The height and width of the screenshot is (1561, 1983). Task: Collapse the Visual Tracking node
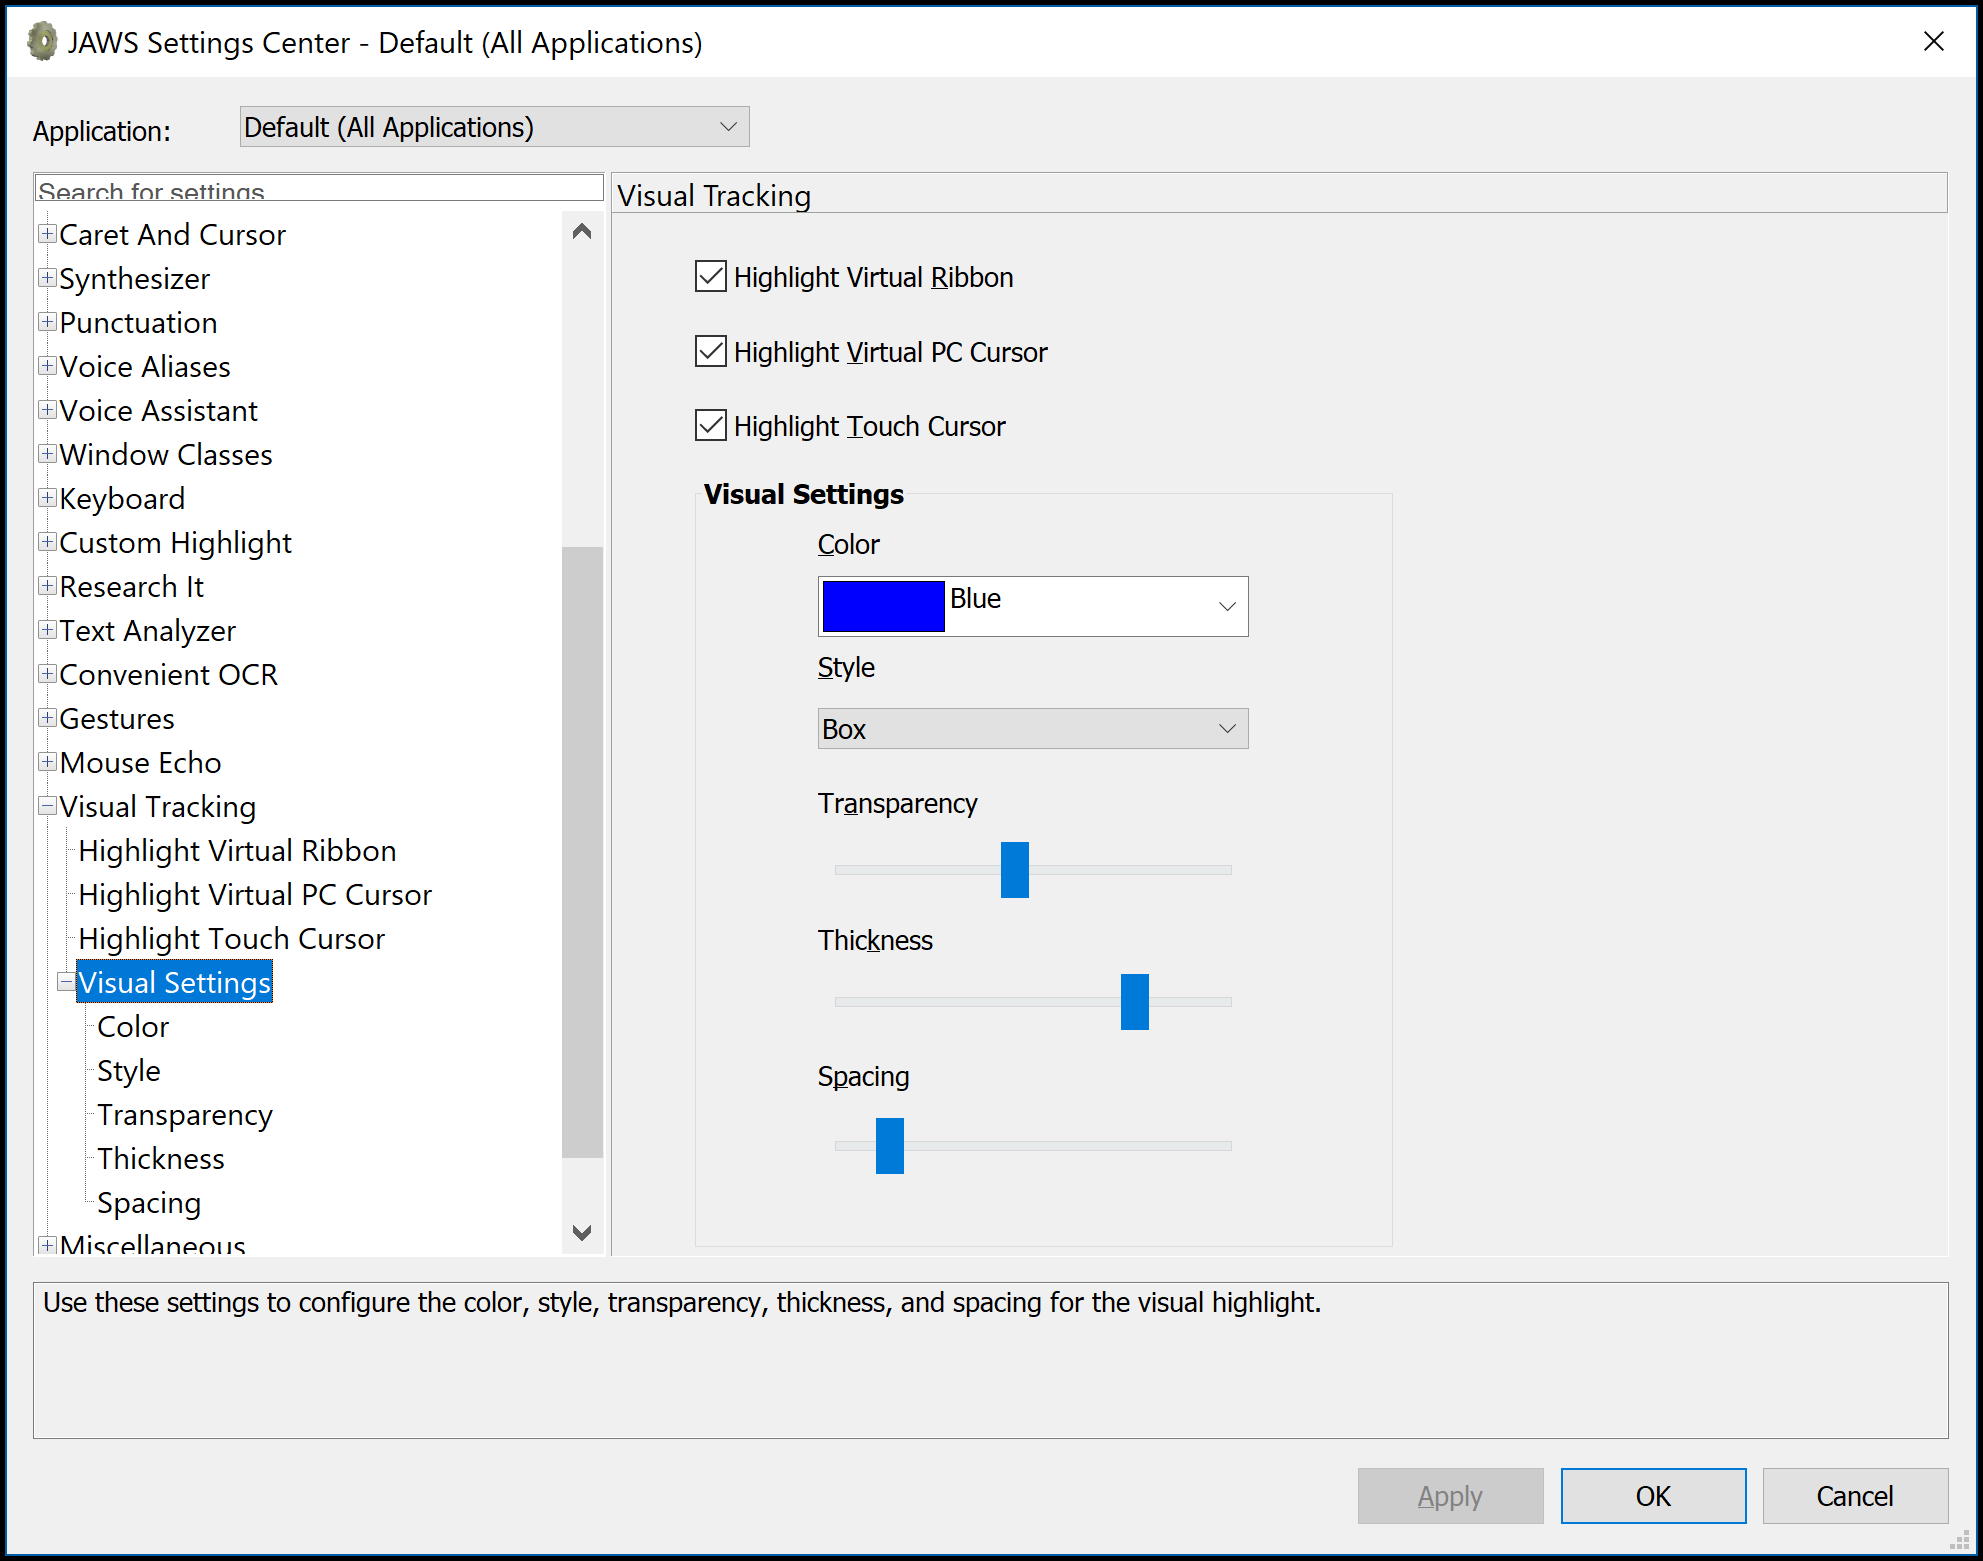coord(47,806)
